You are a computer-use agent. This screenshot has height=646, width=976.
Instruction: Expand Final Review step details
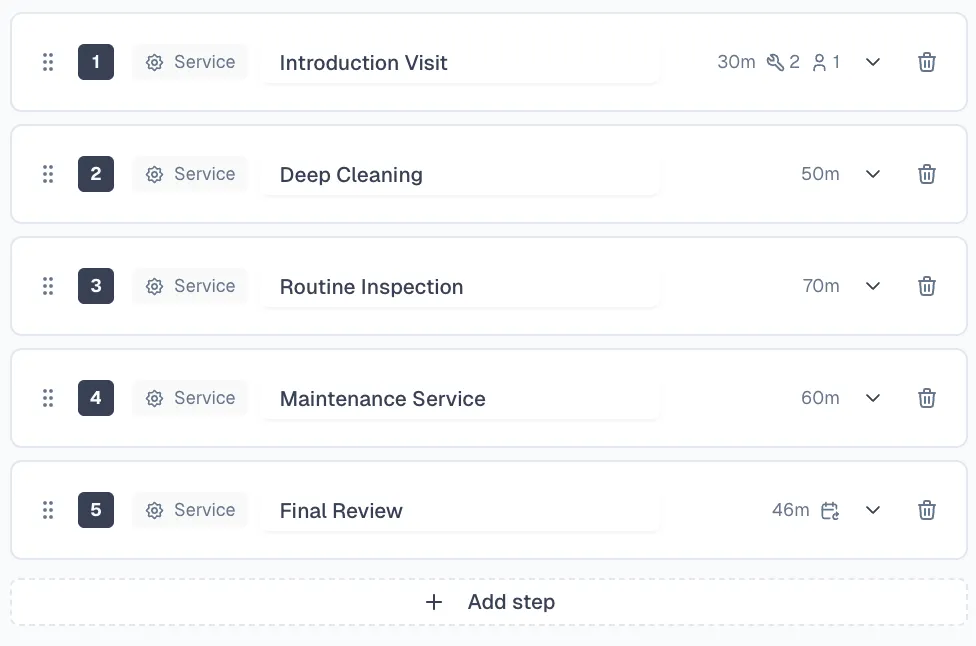tap(873, 510)
